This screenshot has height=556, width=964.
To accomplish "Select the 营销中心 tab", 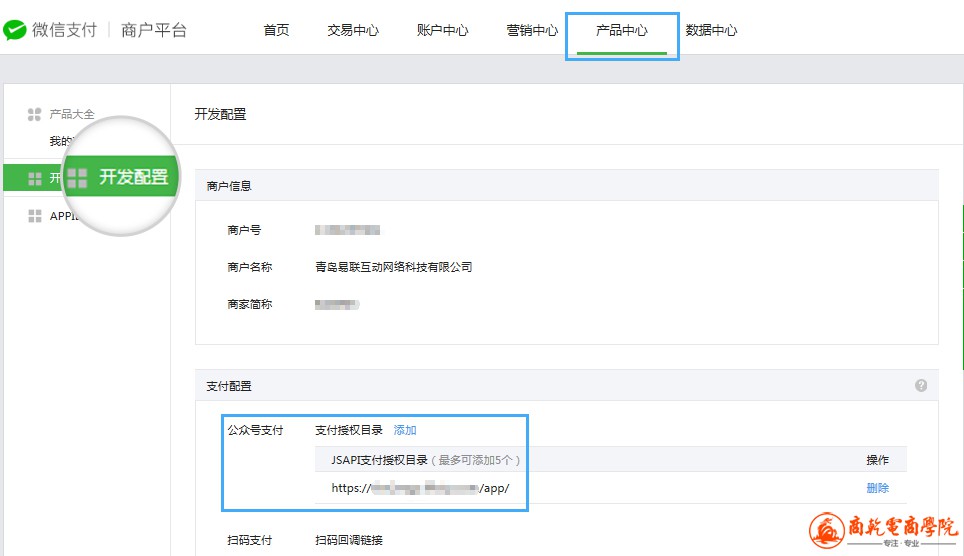I will [532, 30].
